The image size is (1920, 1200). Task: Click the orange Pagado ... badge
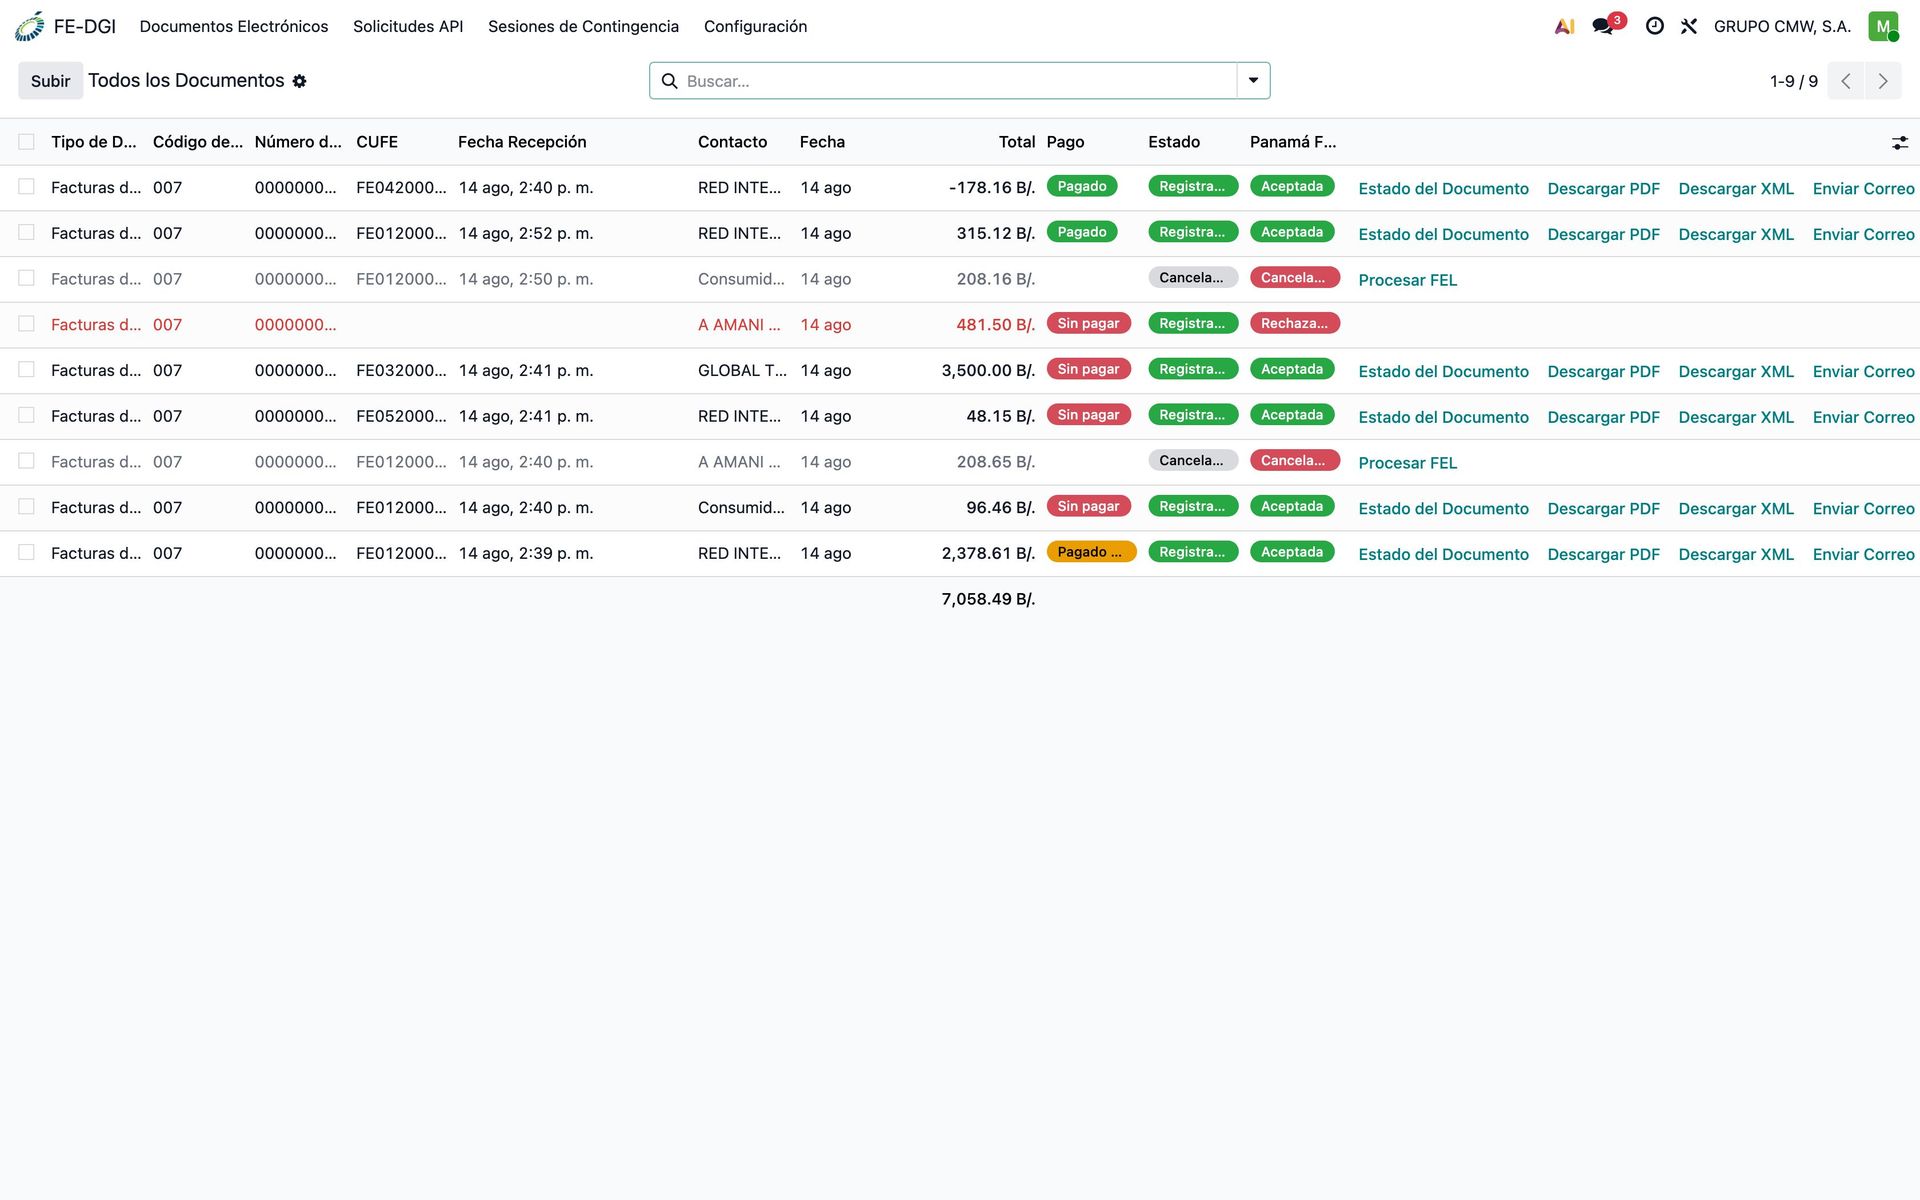(1091, 552)
